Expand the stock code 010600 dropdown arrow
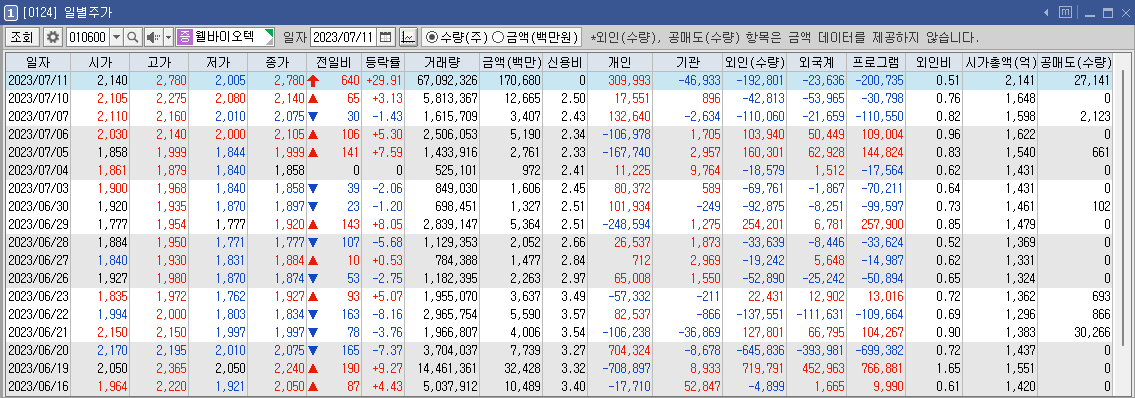Screen dimensions: 1135x398 (116, 37)
